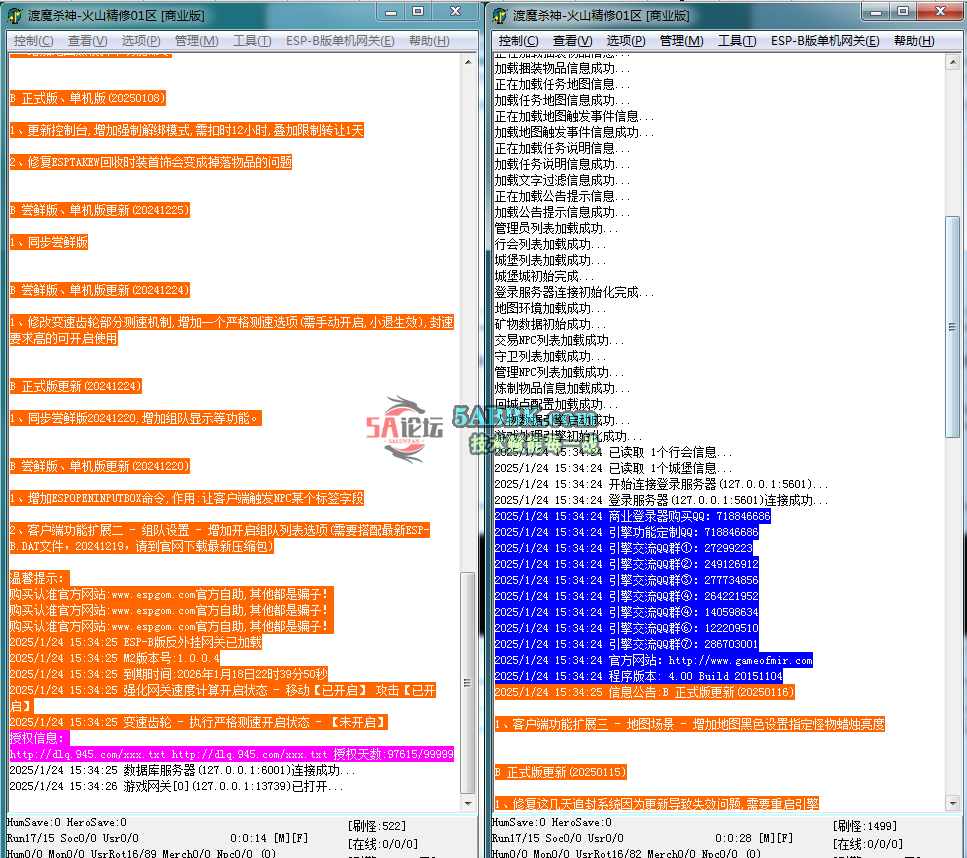The height and width of the screenshot is (858, 967).
Task: Click the B 尝鲜版、单机版更新(20241225) heading
Action: 99,210
